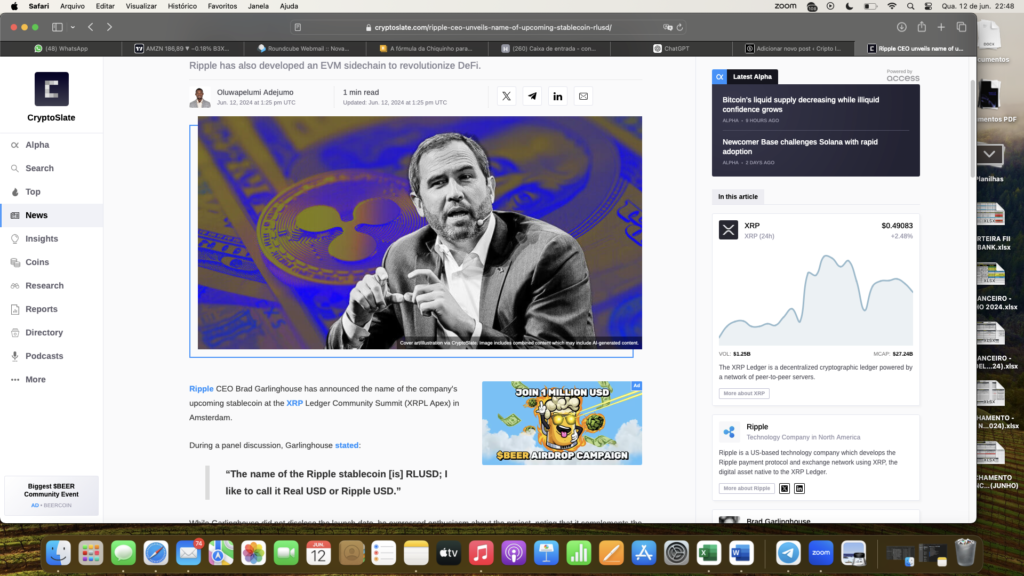Open Control Center in the menu bar
The width and height of the screenshot is (1024, 576).
(x=928, y=7)
